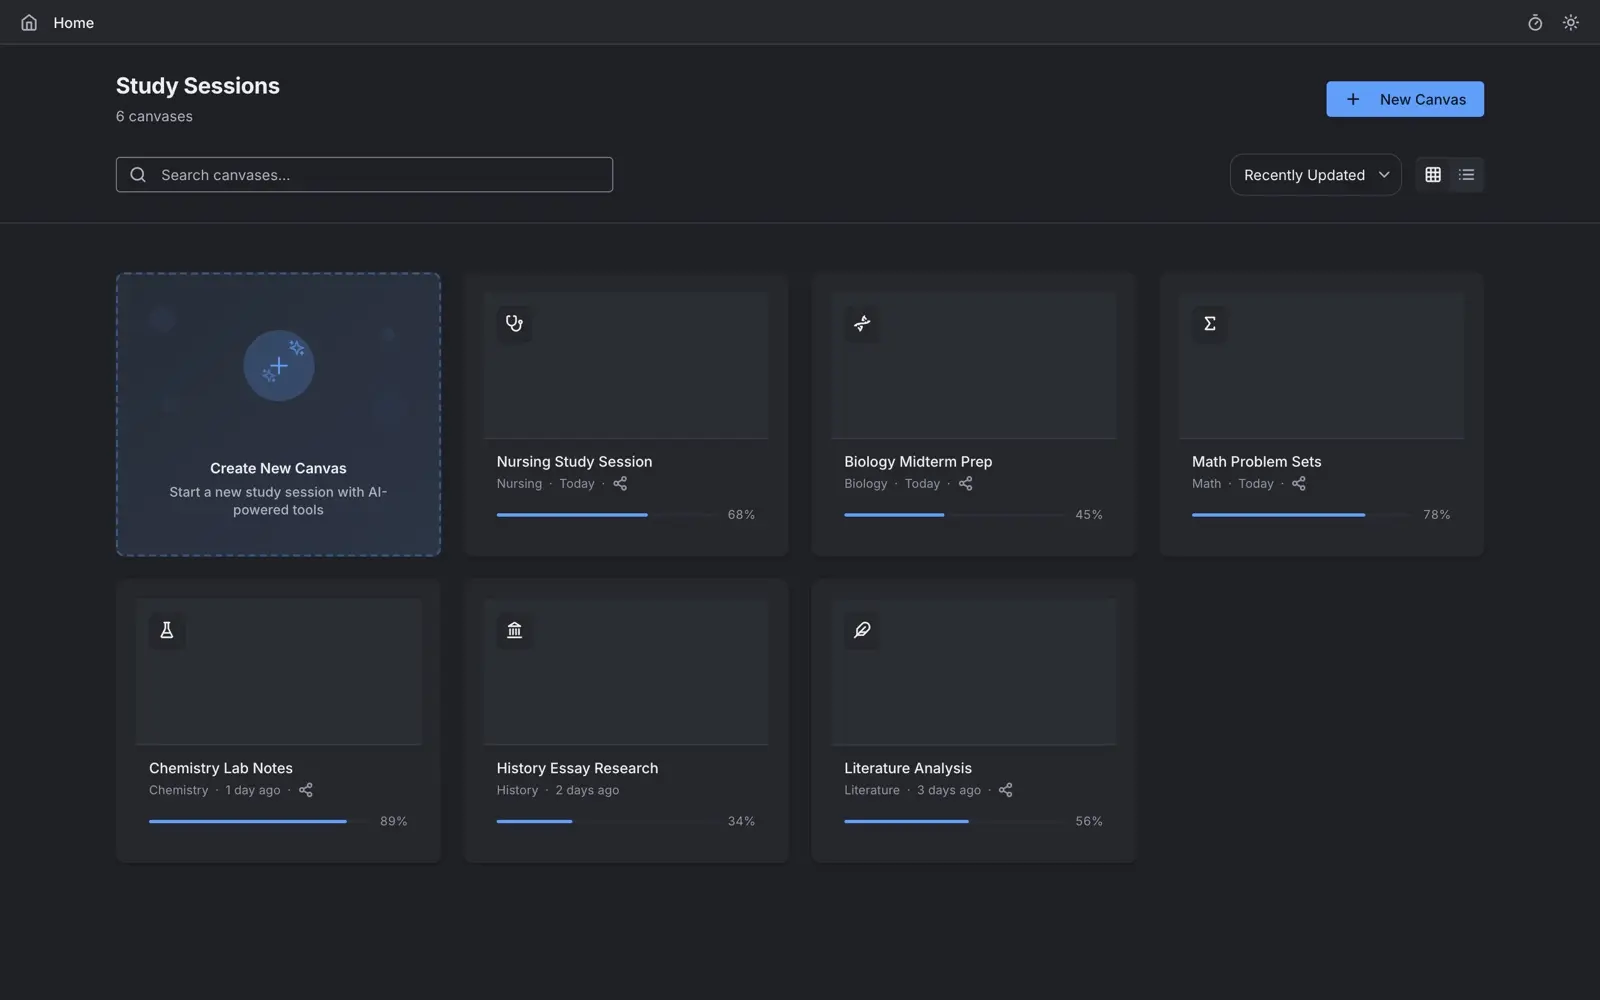Click the Create New Canvas card
The height and width of the screenshot is (1000, 1600).
(x=278, y=414)
